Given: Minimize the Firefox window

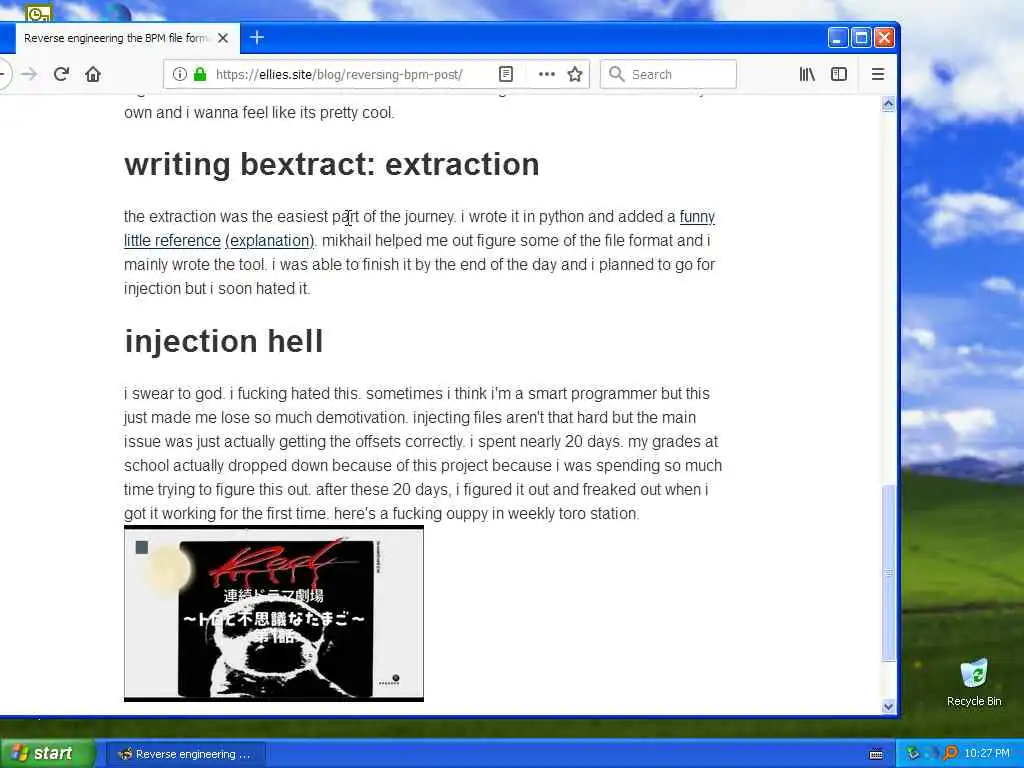Looking at the screenshot, I should 837,38.
